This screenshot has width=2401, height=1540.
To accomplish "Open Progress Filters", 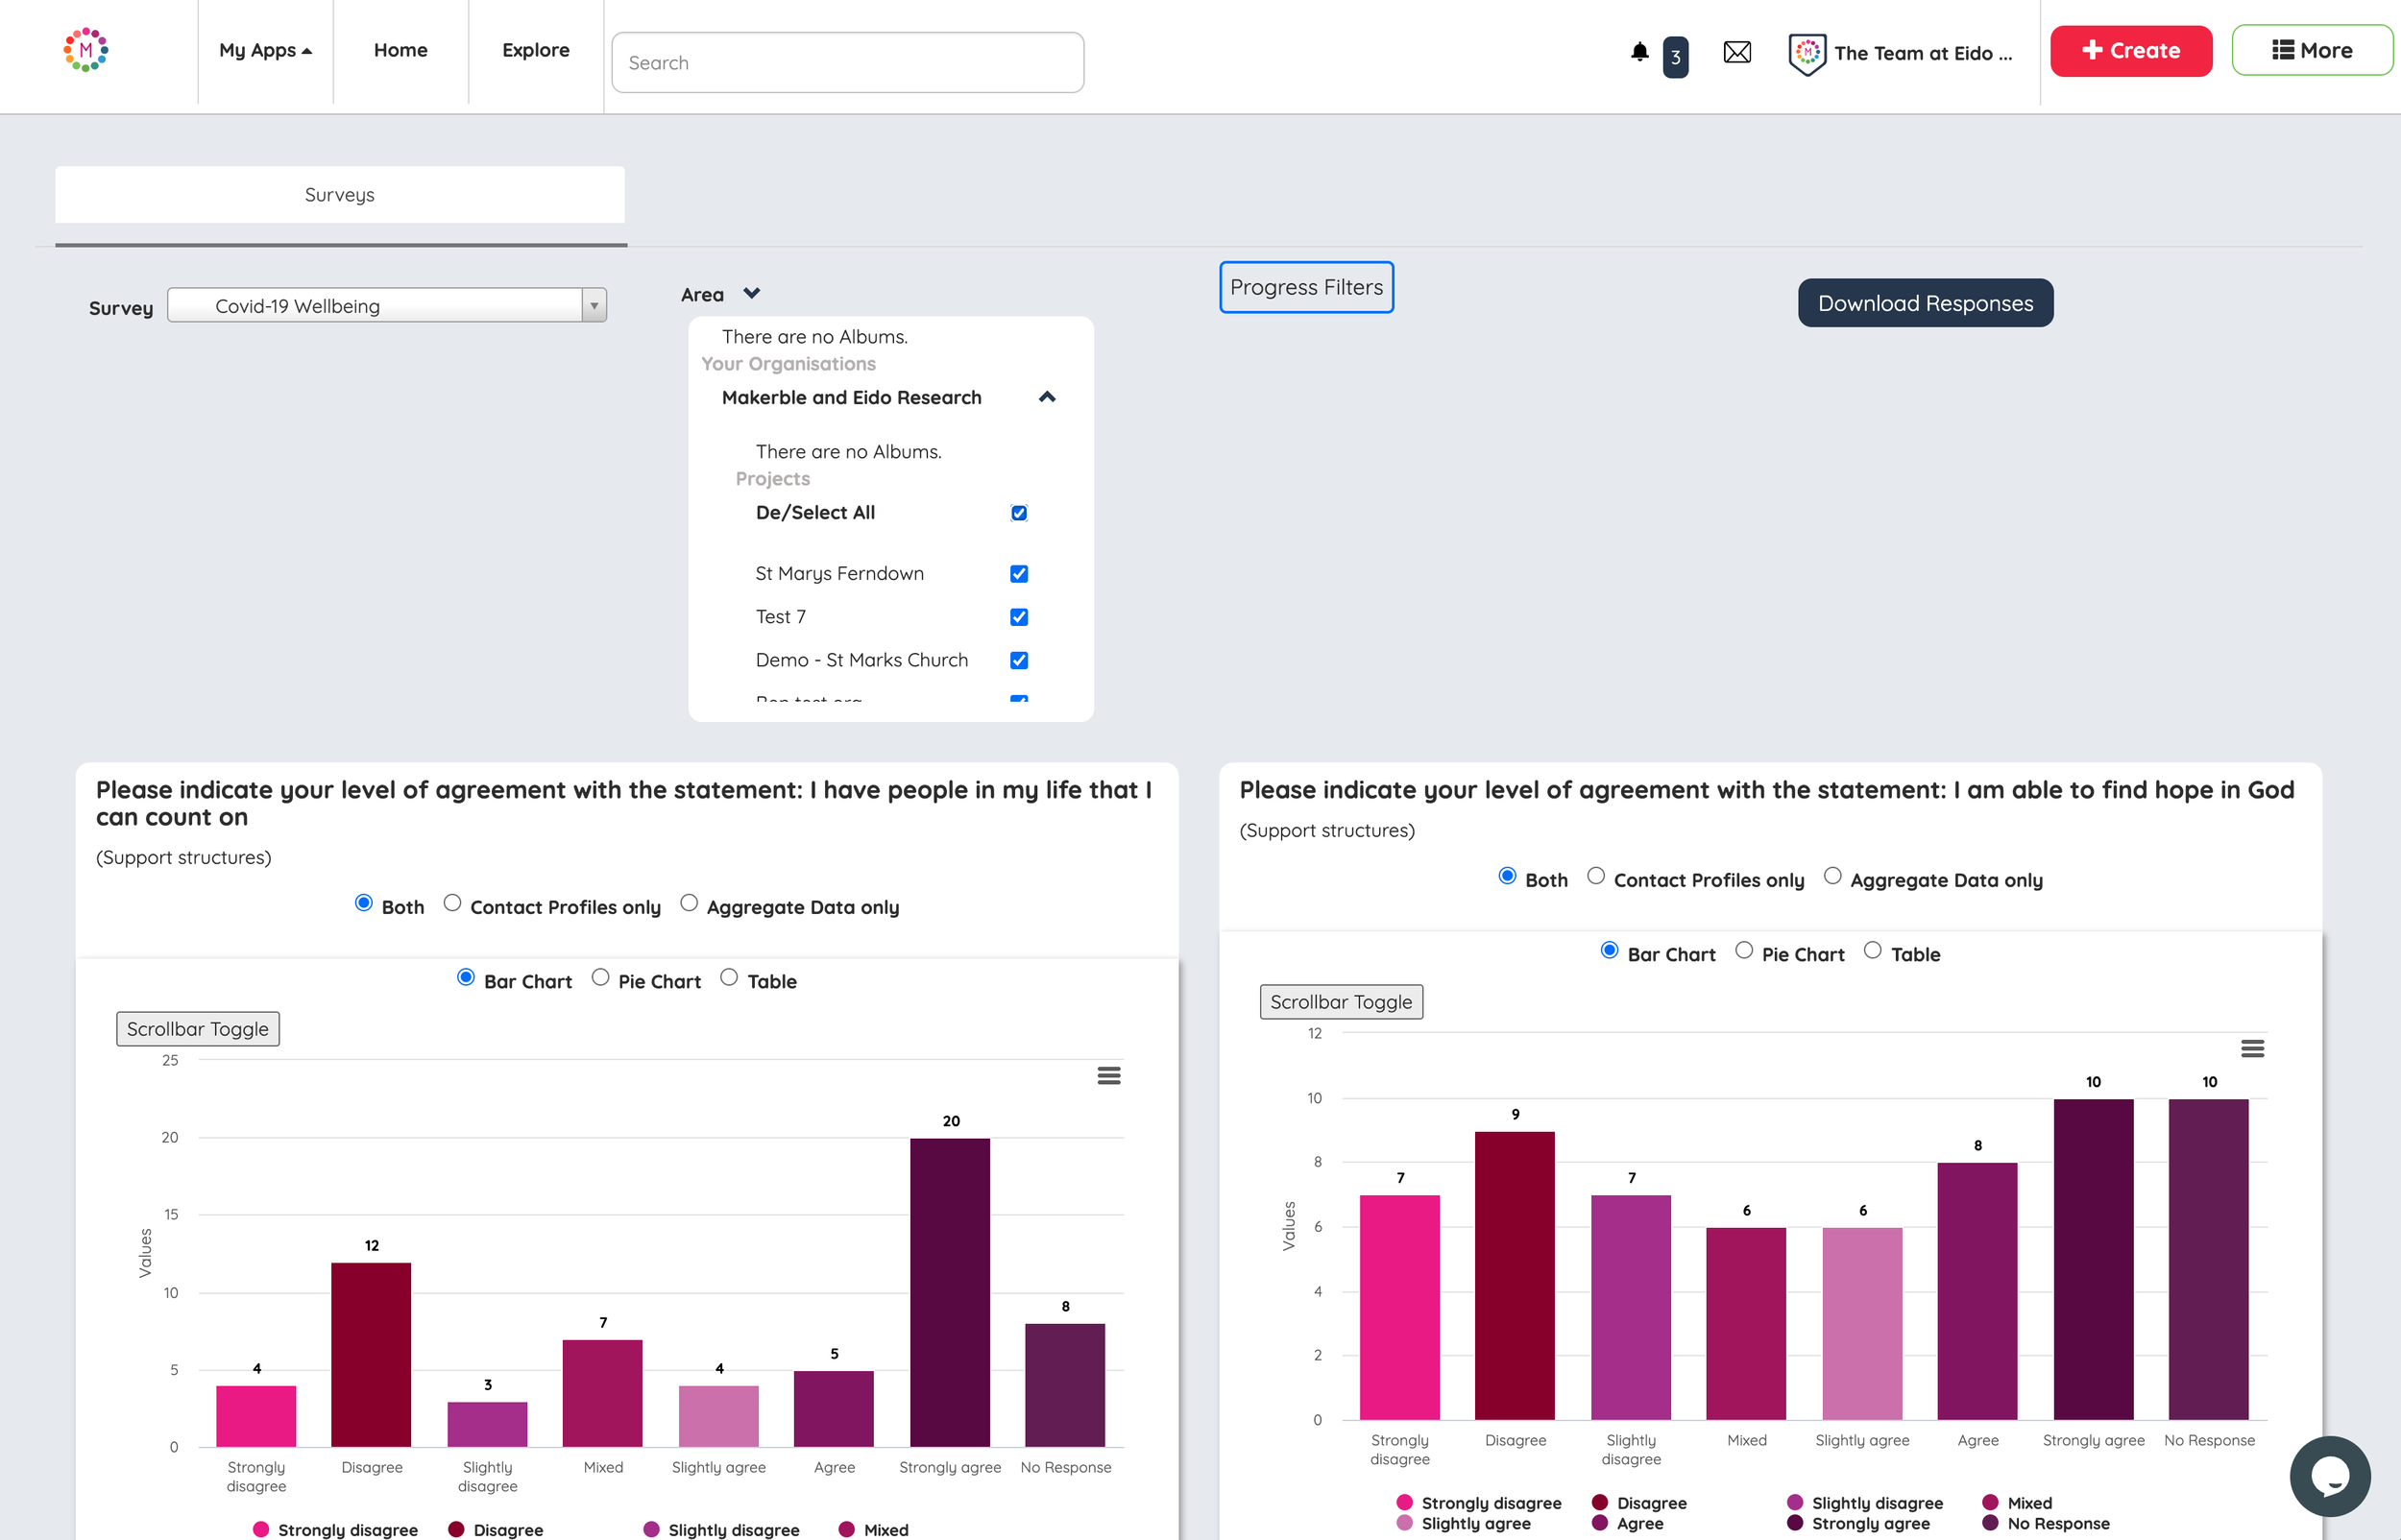I will click(1305, 287).
